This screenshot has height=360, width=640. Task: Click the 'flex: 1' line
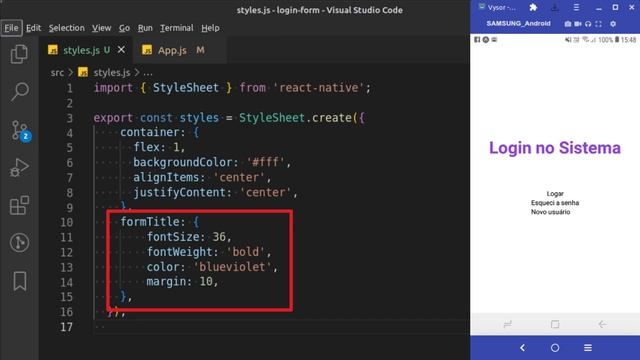159,147
